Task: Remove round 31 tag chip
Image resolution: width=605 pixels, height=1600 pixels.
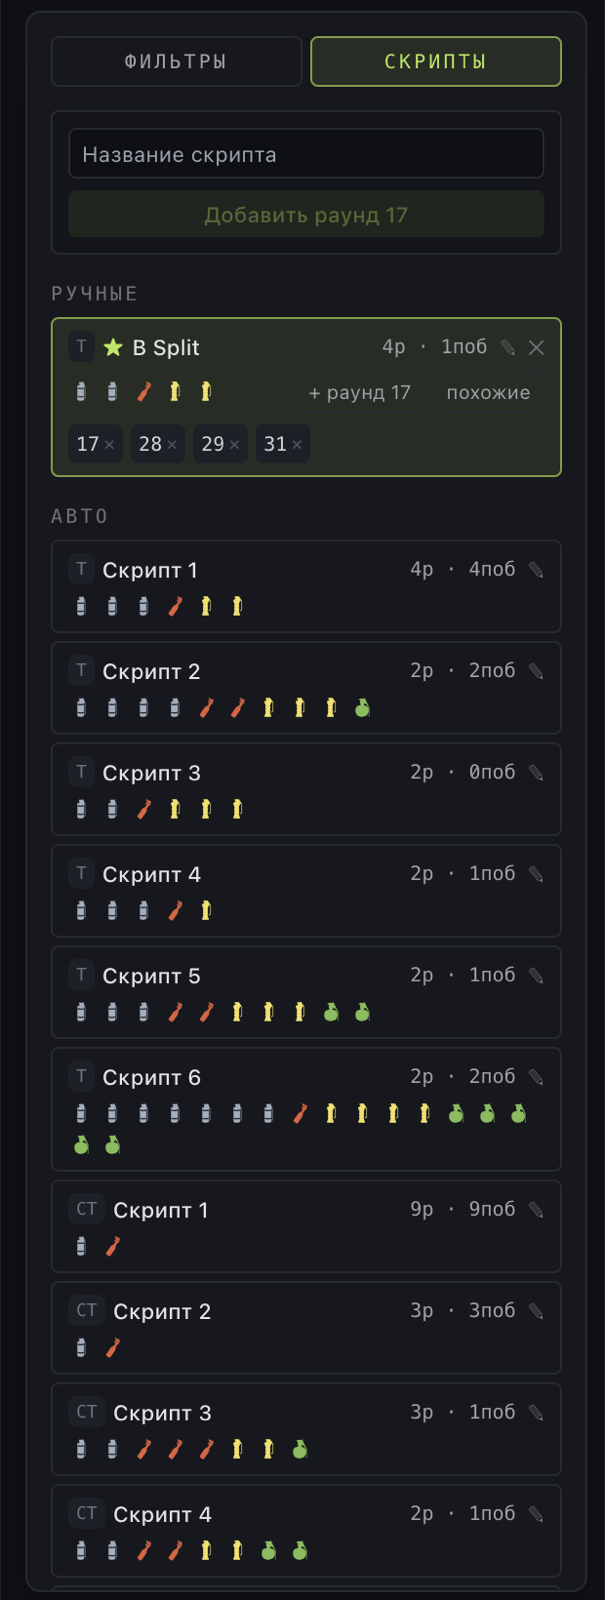Action: (297, 445)
